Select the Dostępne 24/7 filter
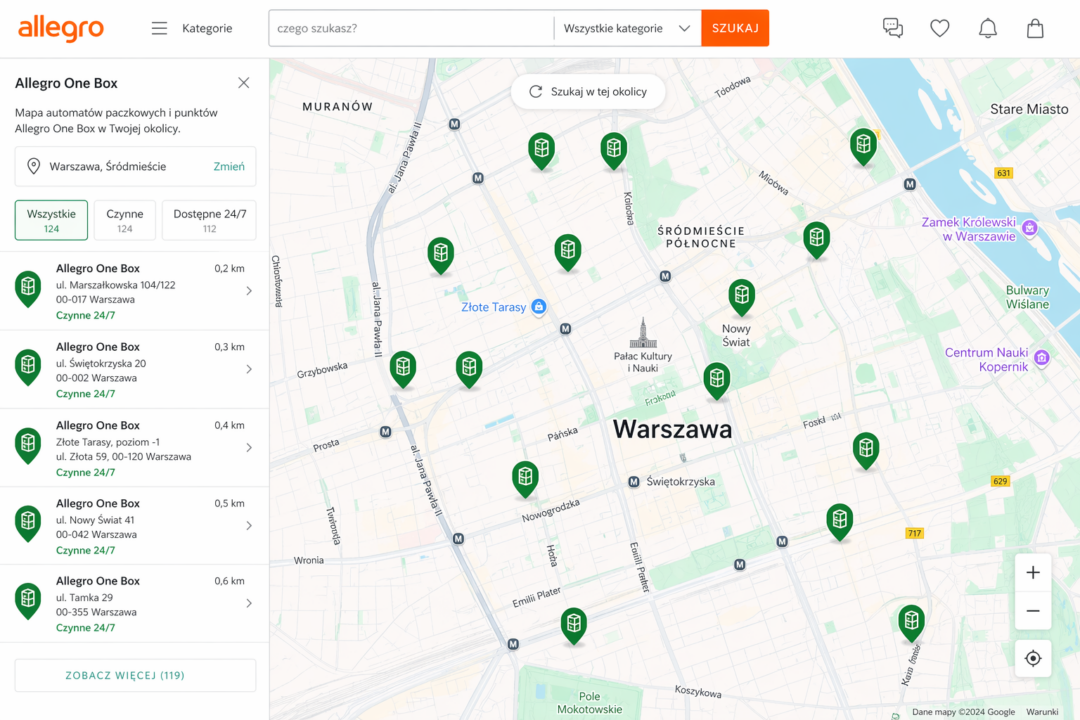1080x720 pixels. tap(209, 220)
